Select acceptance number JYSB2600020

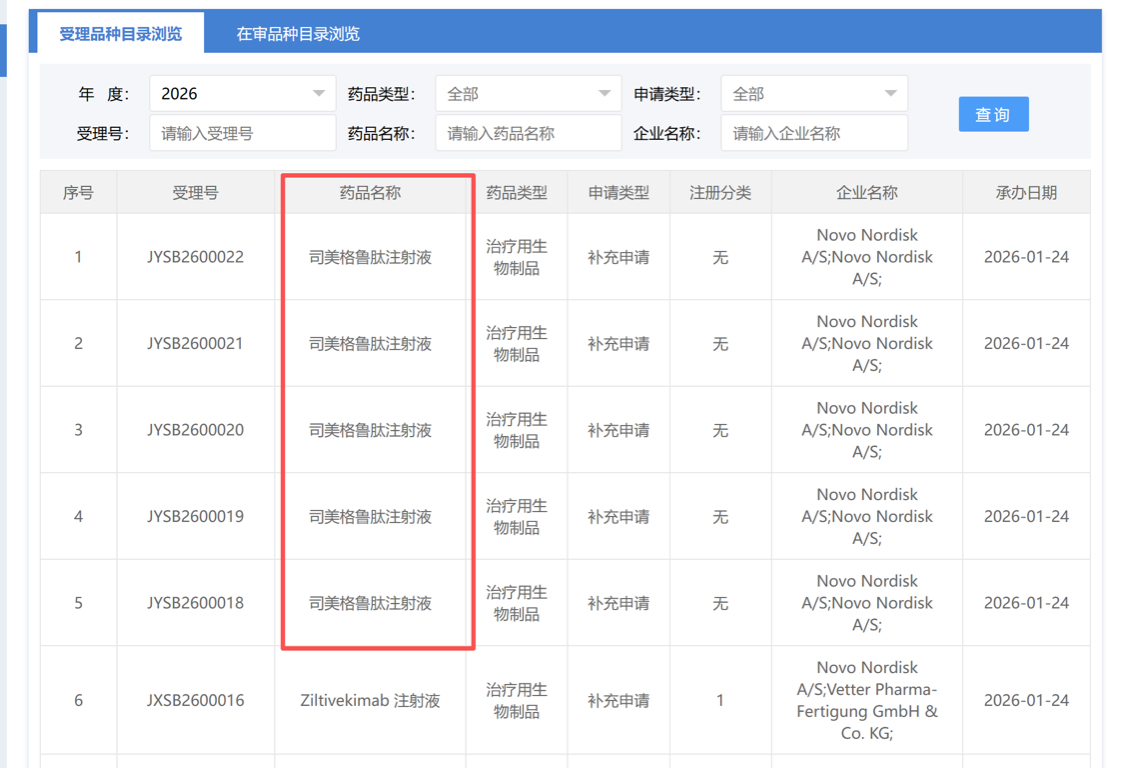tap(195, 430)
